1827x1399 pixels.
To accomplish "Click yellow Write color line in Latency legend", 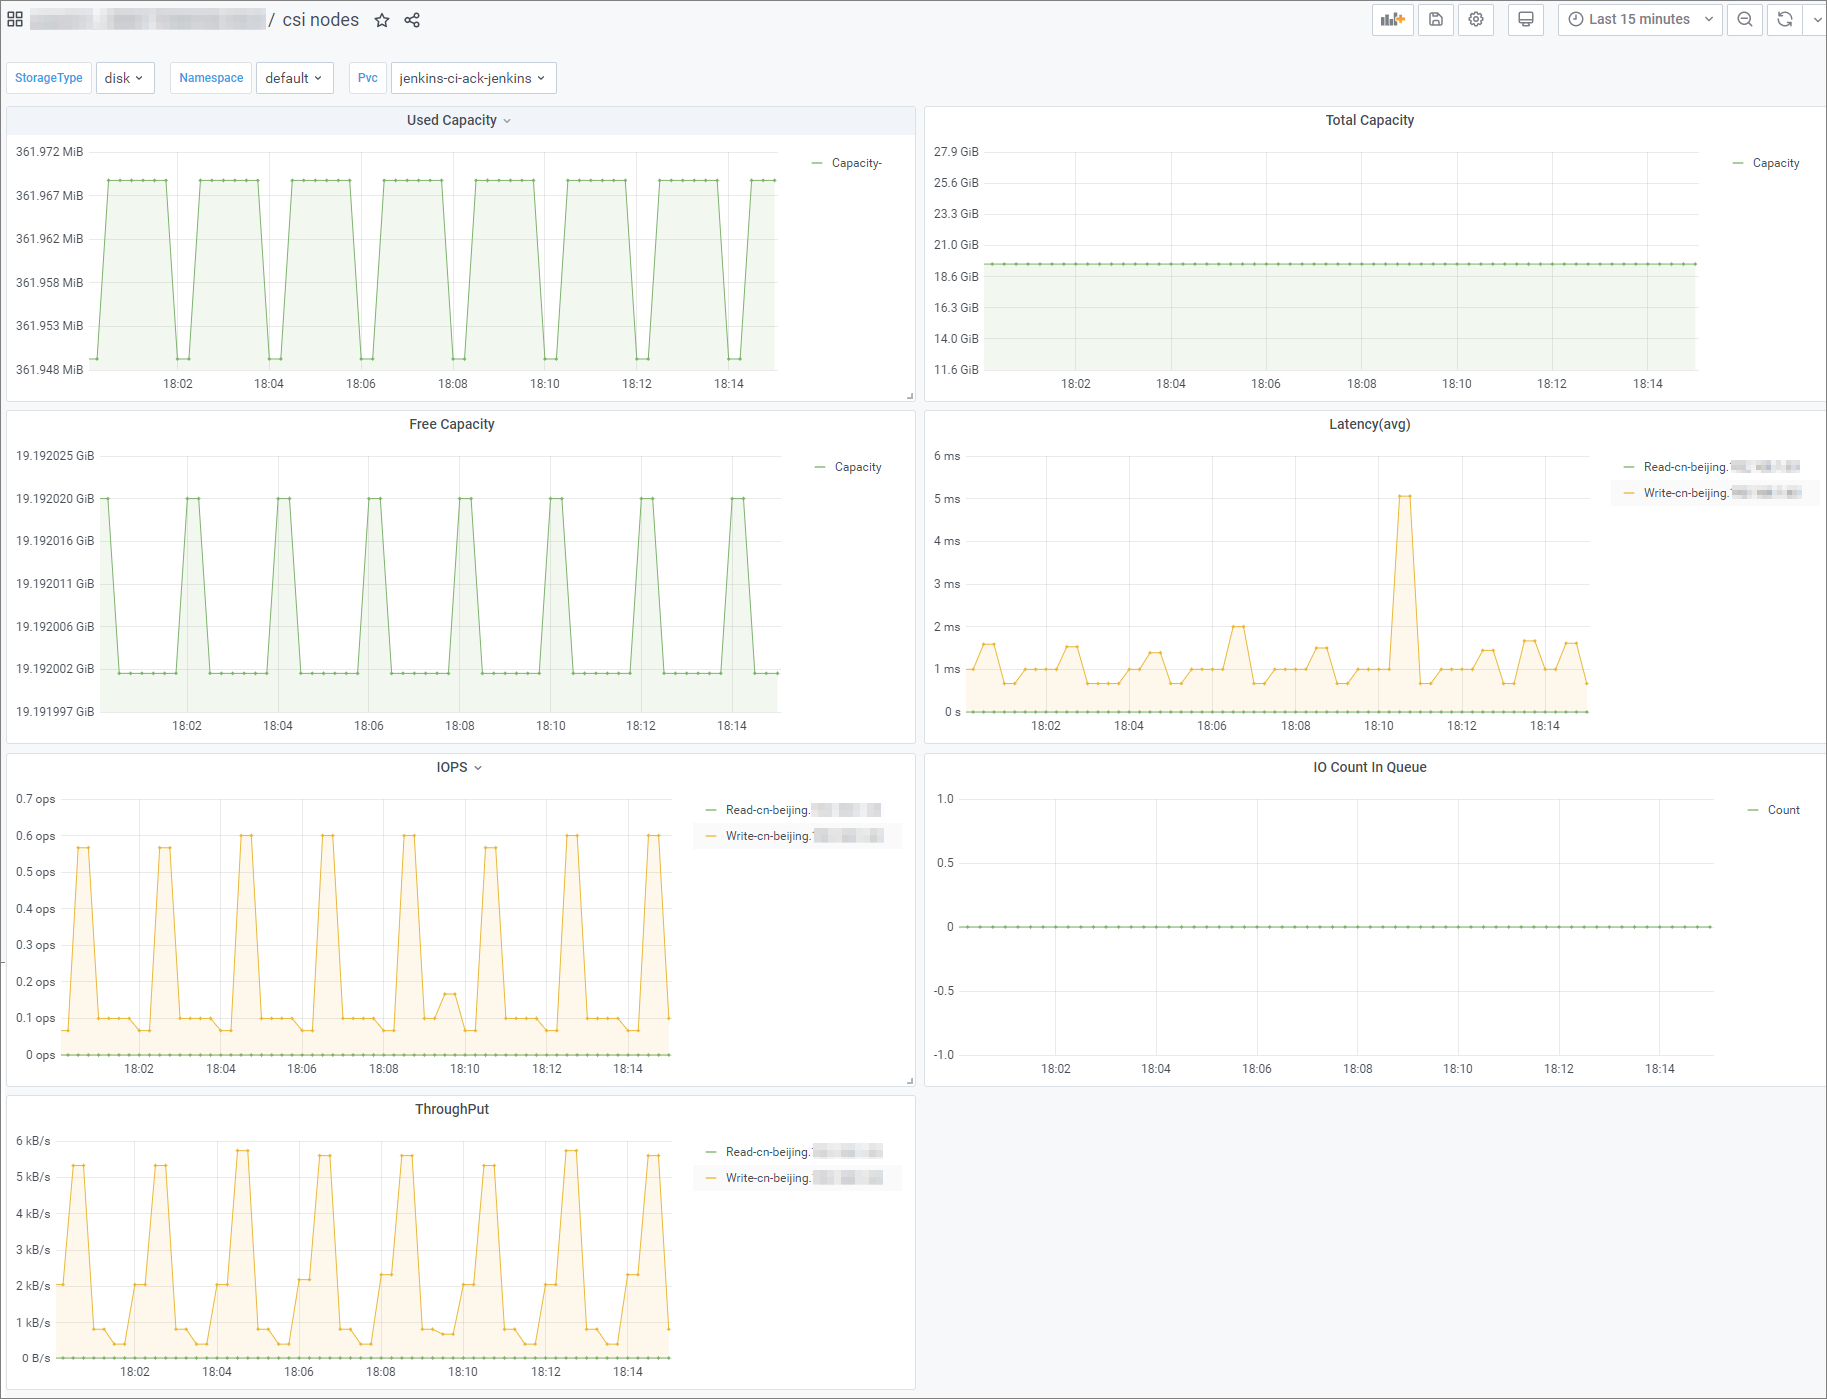I will (1629, 493).
